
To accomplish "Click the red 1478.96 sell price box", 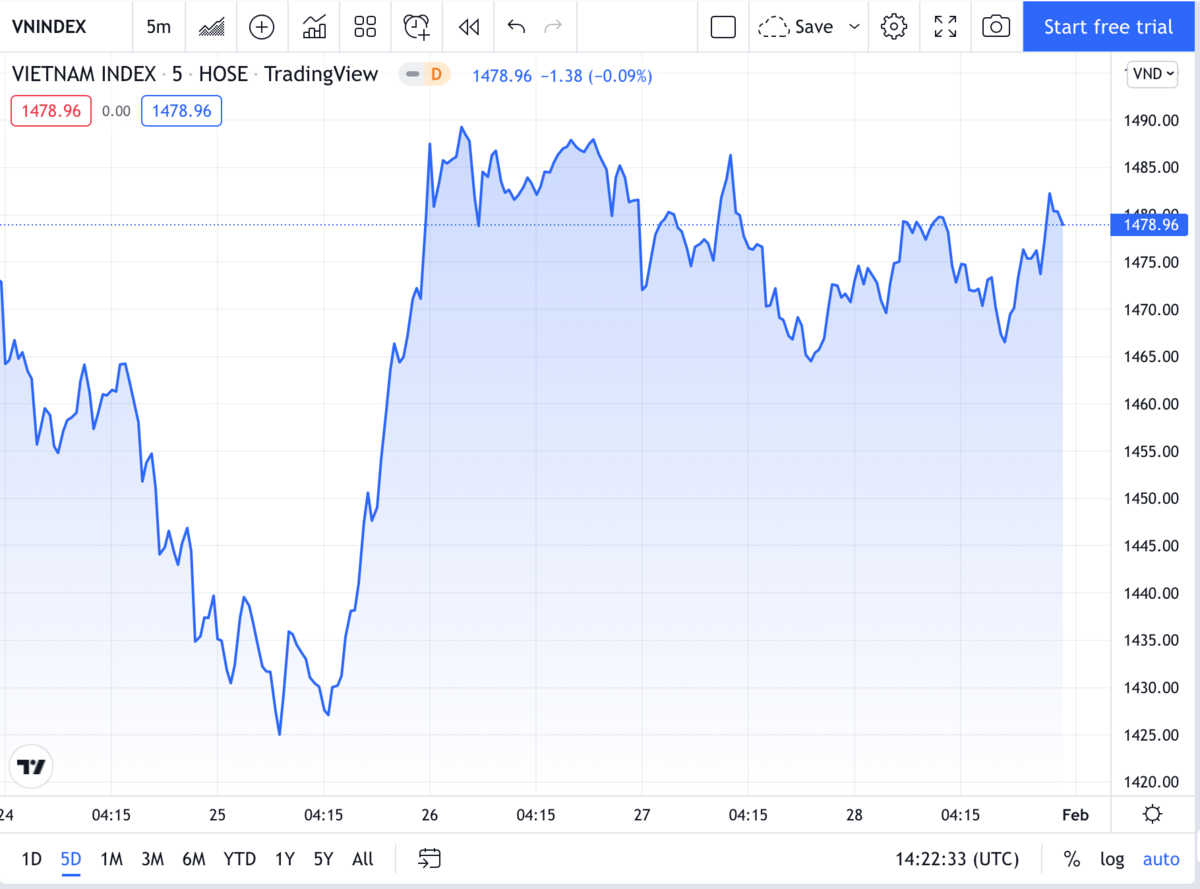I will tap(51, 111).
